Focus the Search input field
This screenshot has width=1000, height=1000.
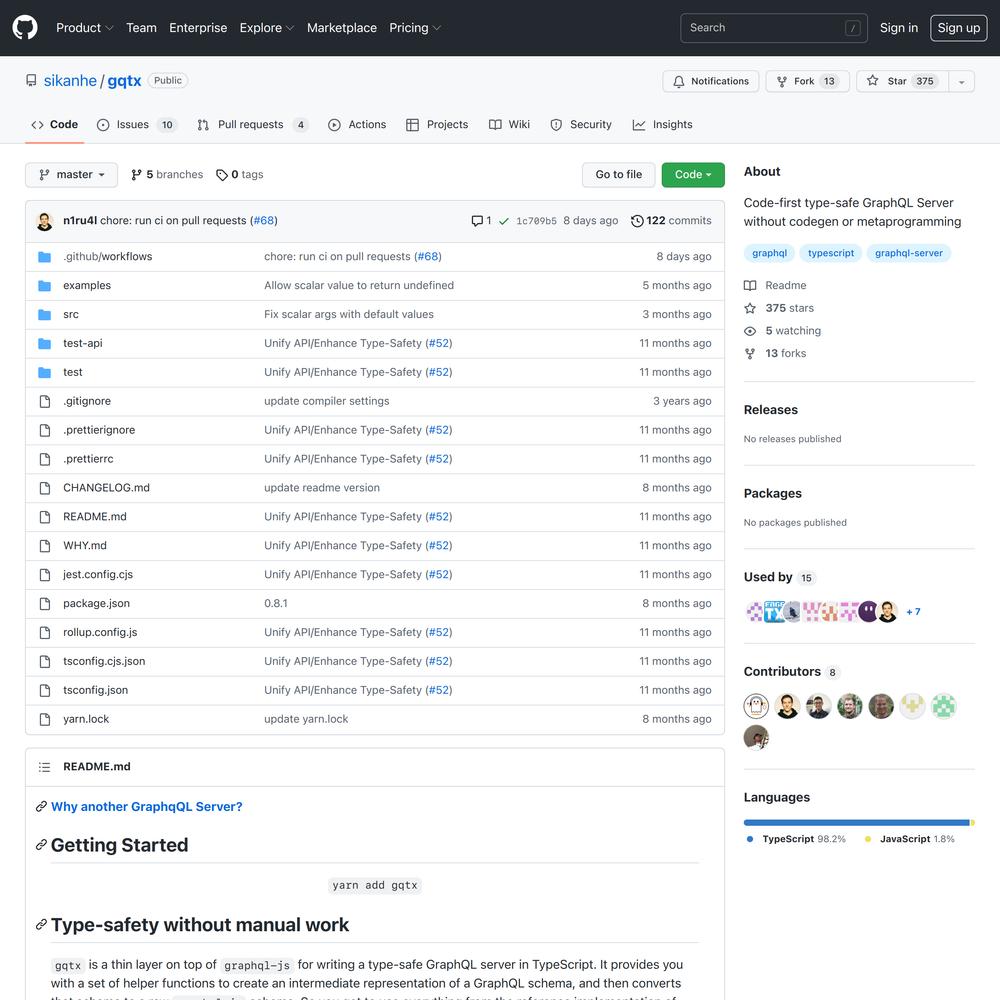coord(774,28)
